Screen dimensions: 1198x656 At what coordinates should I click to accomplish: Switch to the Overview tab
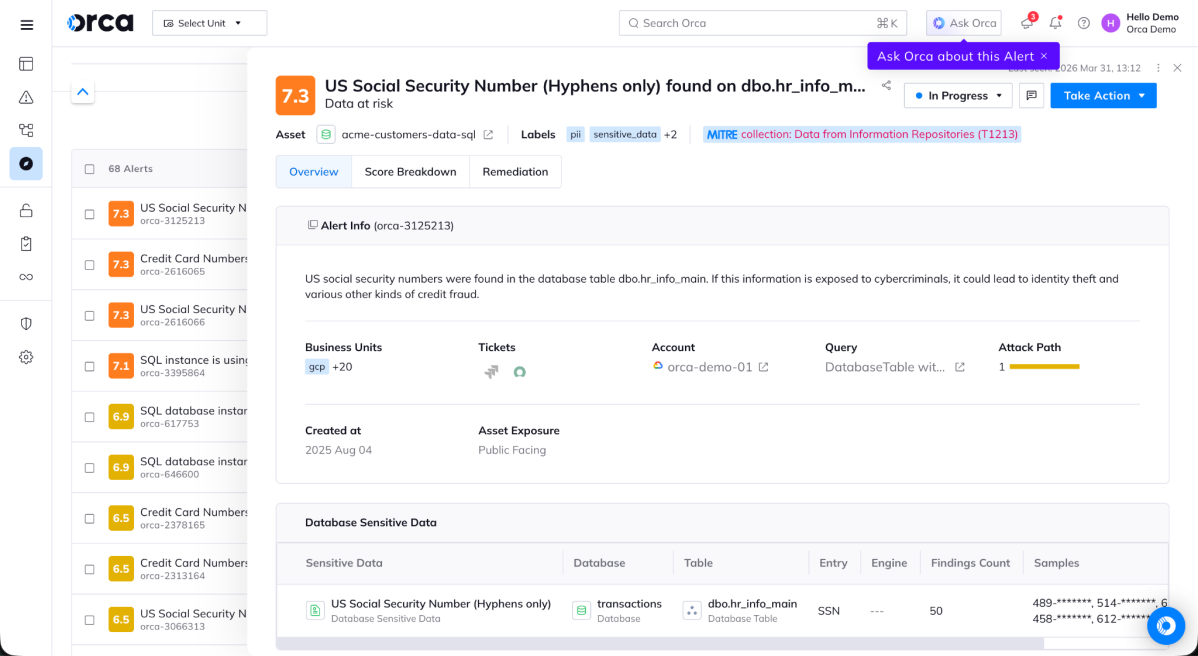tap(313, 172)
